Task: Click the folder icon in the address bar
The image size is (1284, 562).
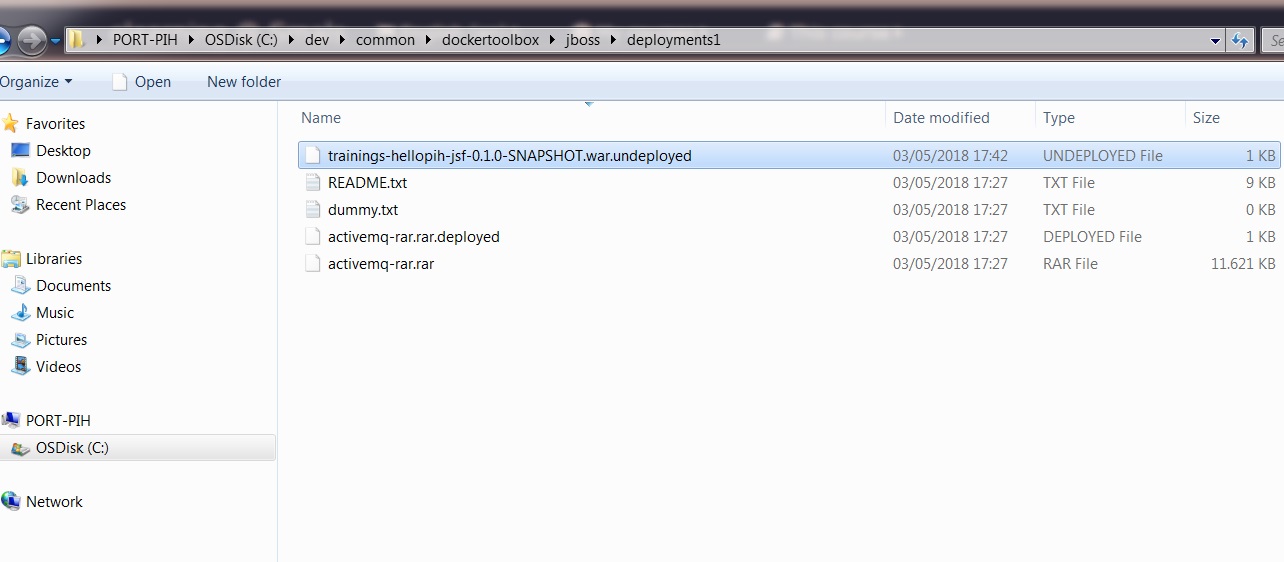Action: tap(77, 40)
